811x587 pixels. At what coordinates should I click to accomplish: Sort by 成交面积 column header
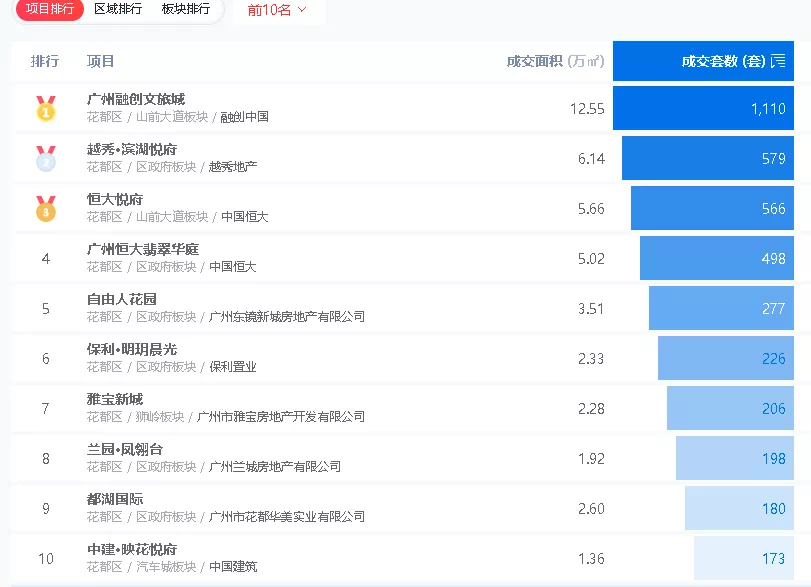coord(555,61)
